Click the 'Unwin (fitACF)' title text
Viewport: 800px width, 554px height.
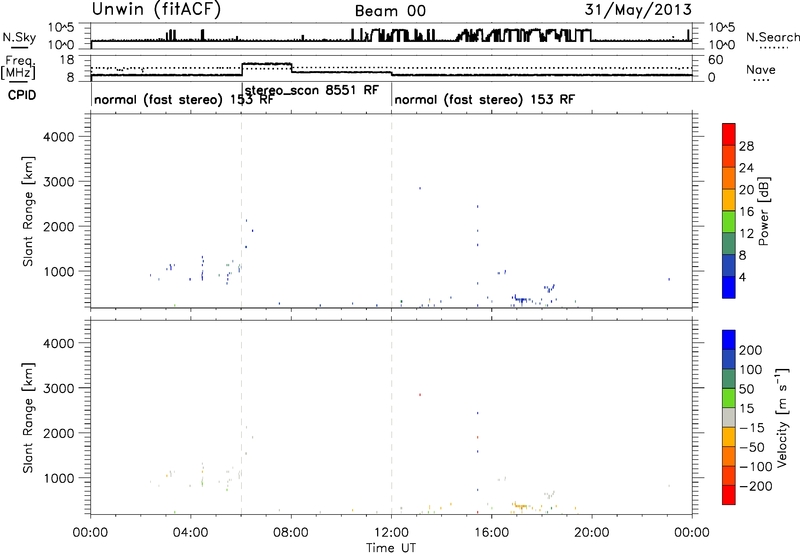point(156,9)
